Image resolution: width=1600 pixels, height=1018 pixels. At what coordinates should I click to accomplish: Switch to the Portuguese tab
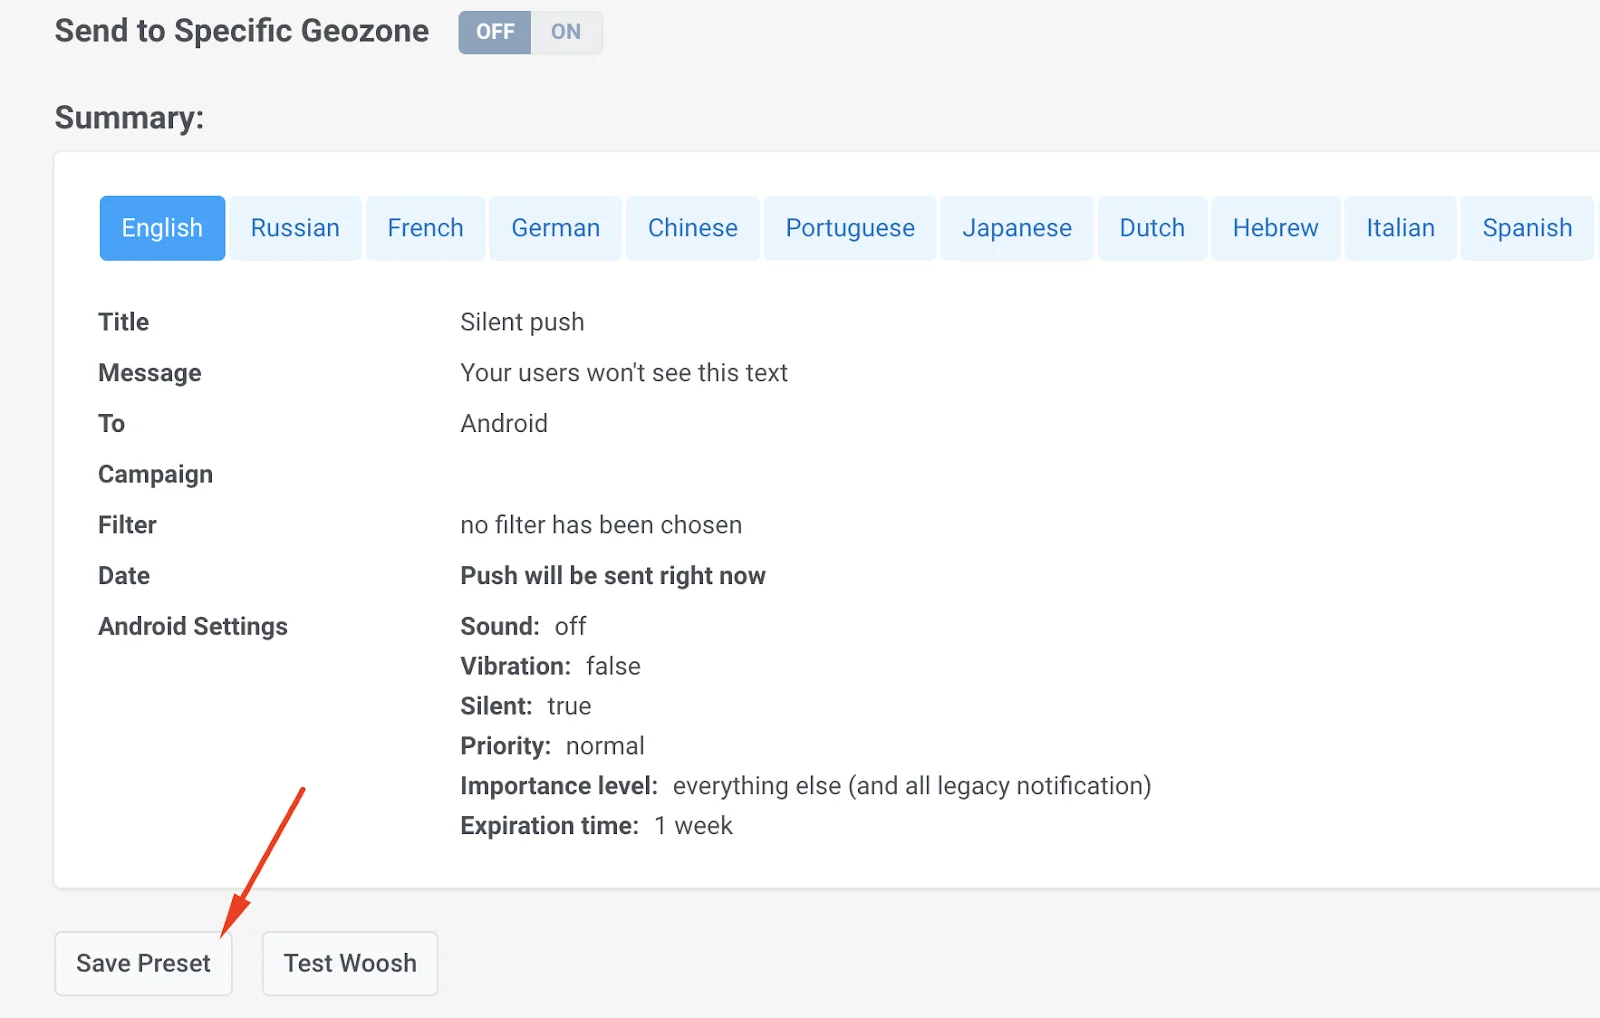pos(850,228)
